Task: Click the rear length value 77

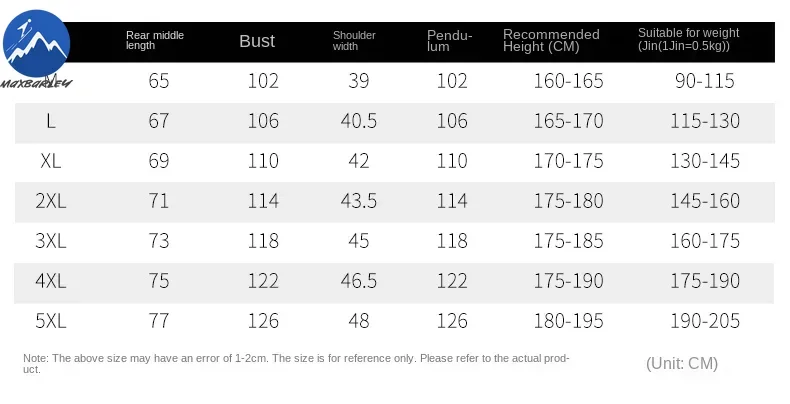Action: pos(159,321)
